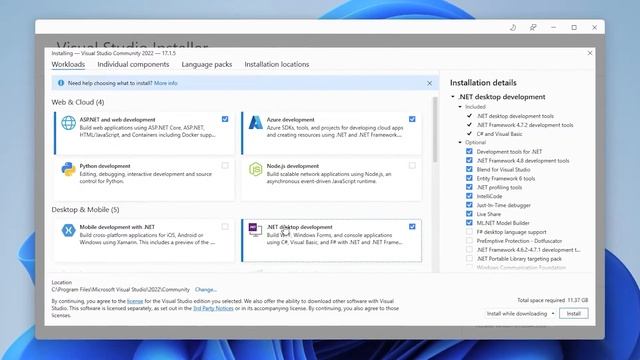Viewport: 640px width, 360px height.
Task: Check Node.js development workload
Action: click(x=412, y=166)
